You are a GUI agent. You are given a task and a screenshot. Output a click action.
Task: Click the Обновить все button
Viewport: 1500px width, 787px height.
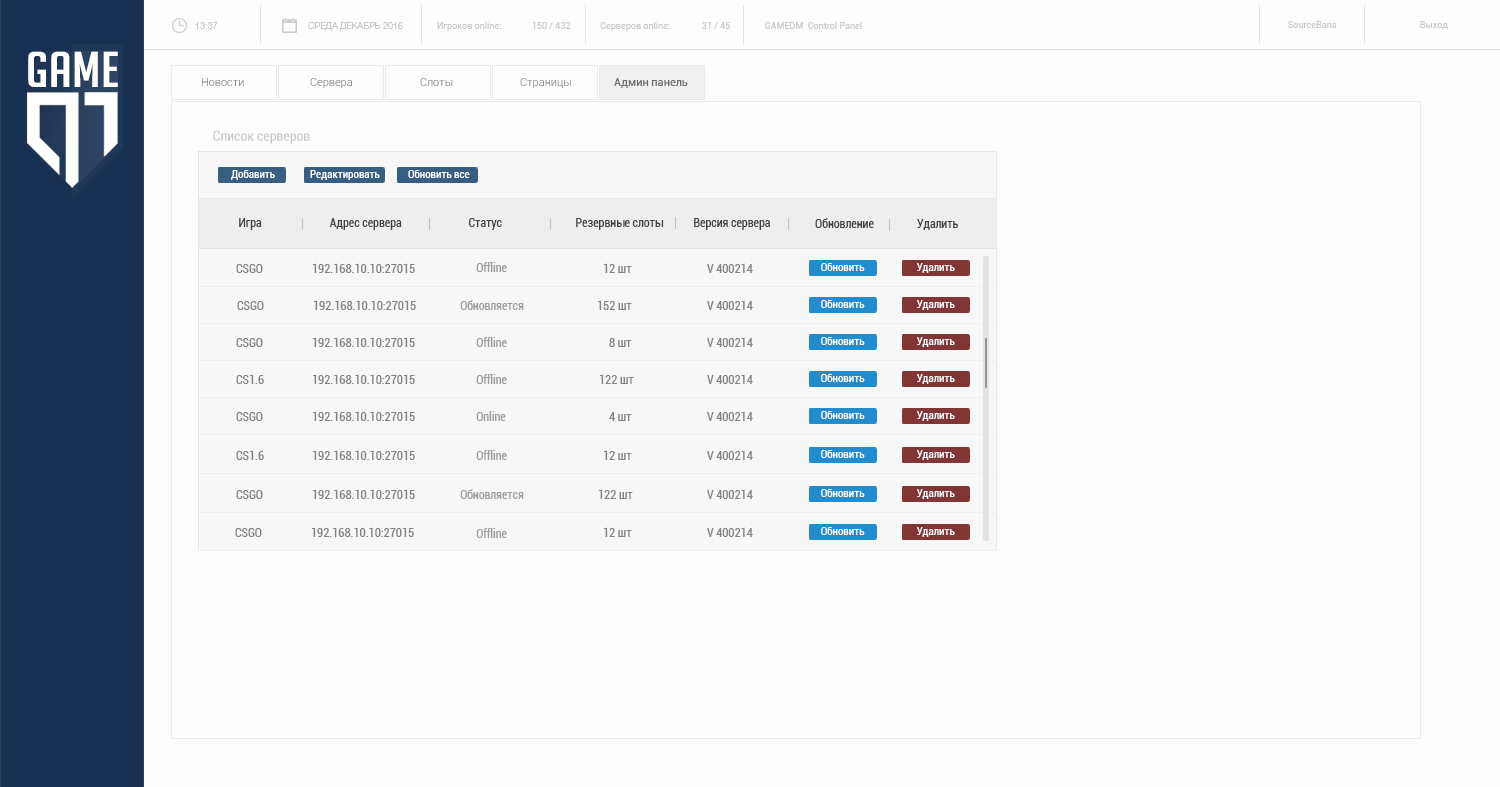[x=438, y=175]
